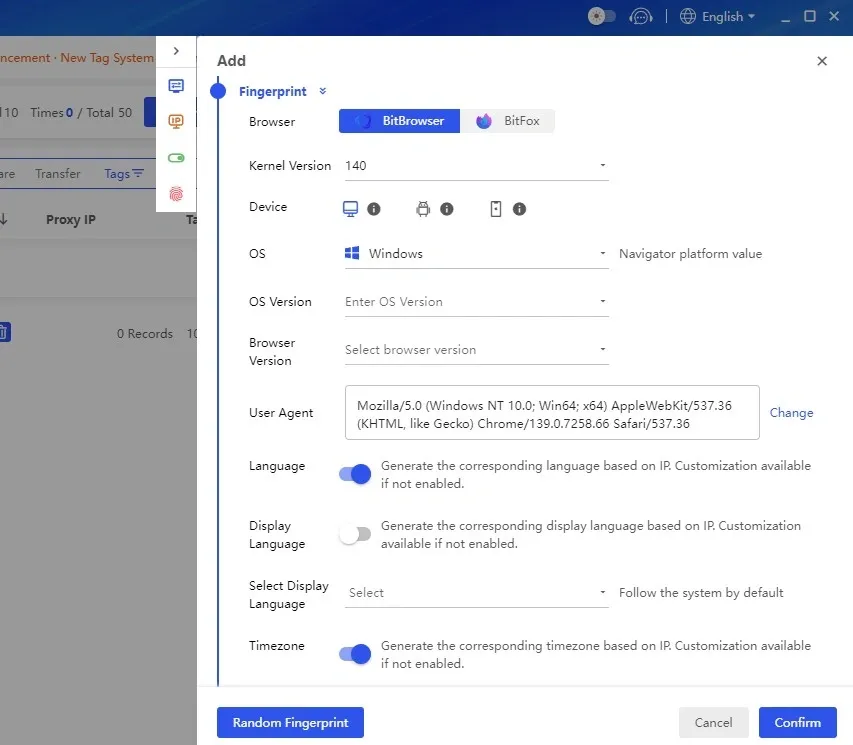
Task: Click the customer support chat icon
Action: [640, 17]
